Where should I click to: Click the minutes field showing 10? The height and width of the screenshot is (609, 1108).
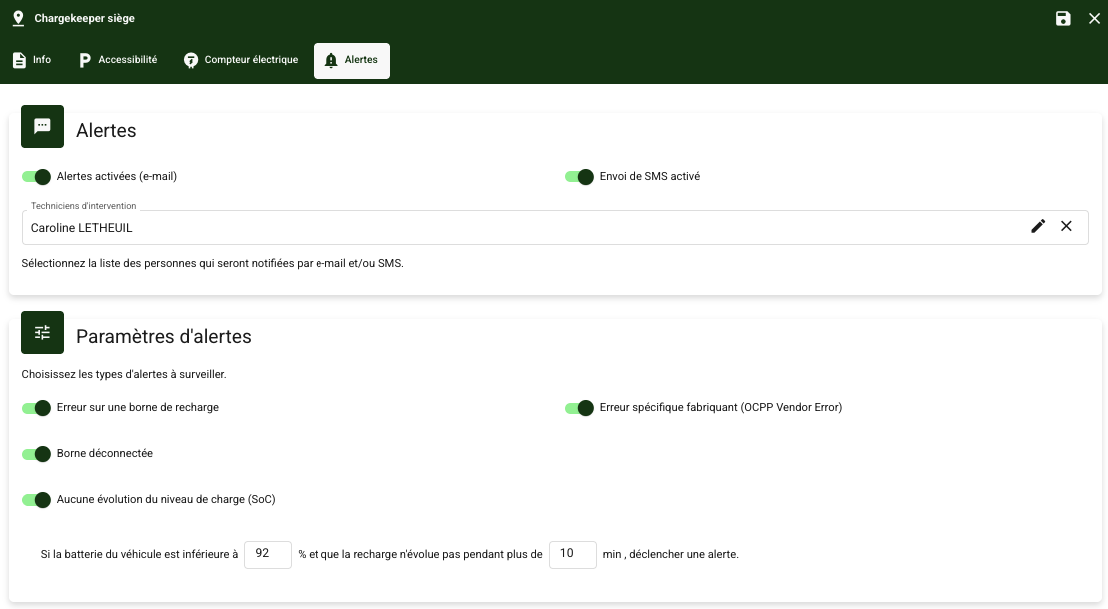572,554
